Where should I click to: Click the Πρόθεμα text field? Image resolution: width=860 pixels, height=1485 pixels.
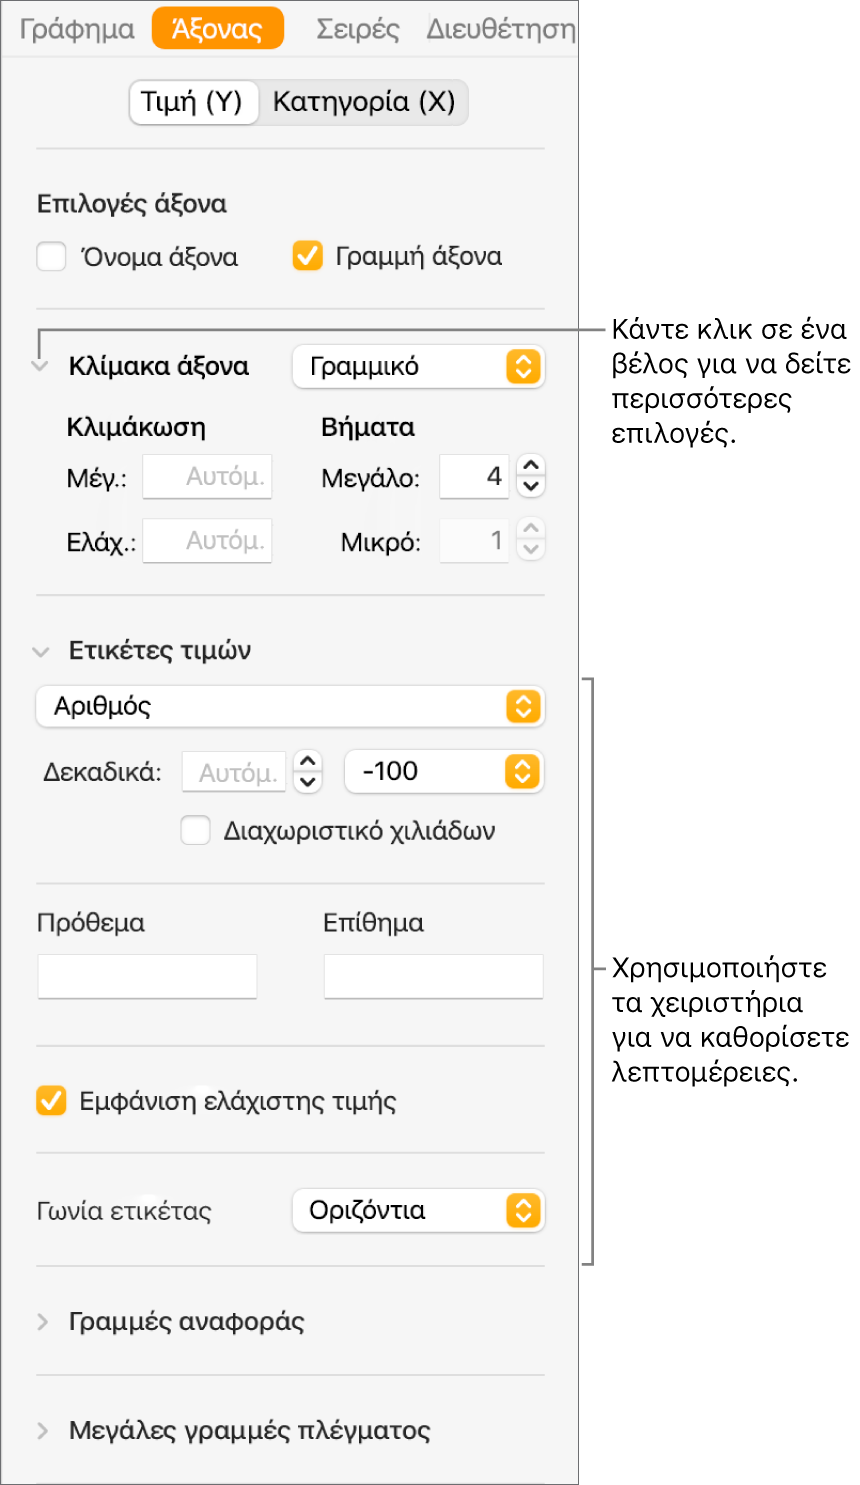pyautogui.click(x=147, y=976)
